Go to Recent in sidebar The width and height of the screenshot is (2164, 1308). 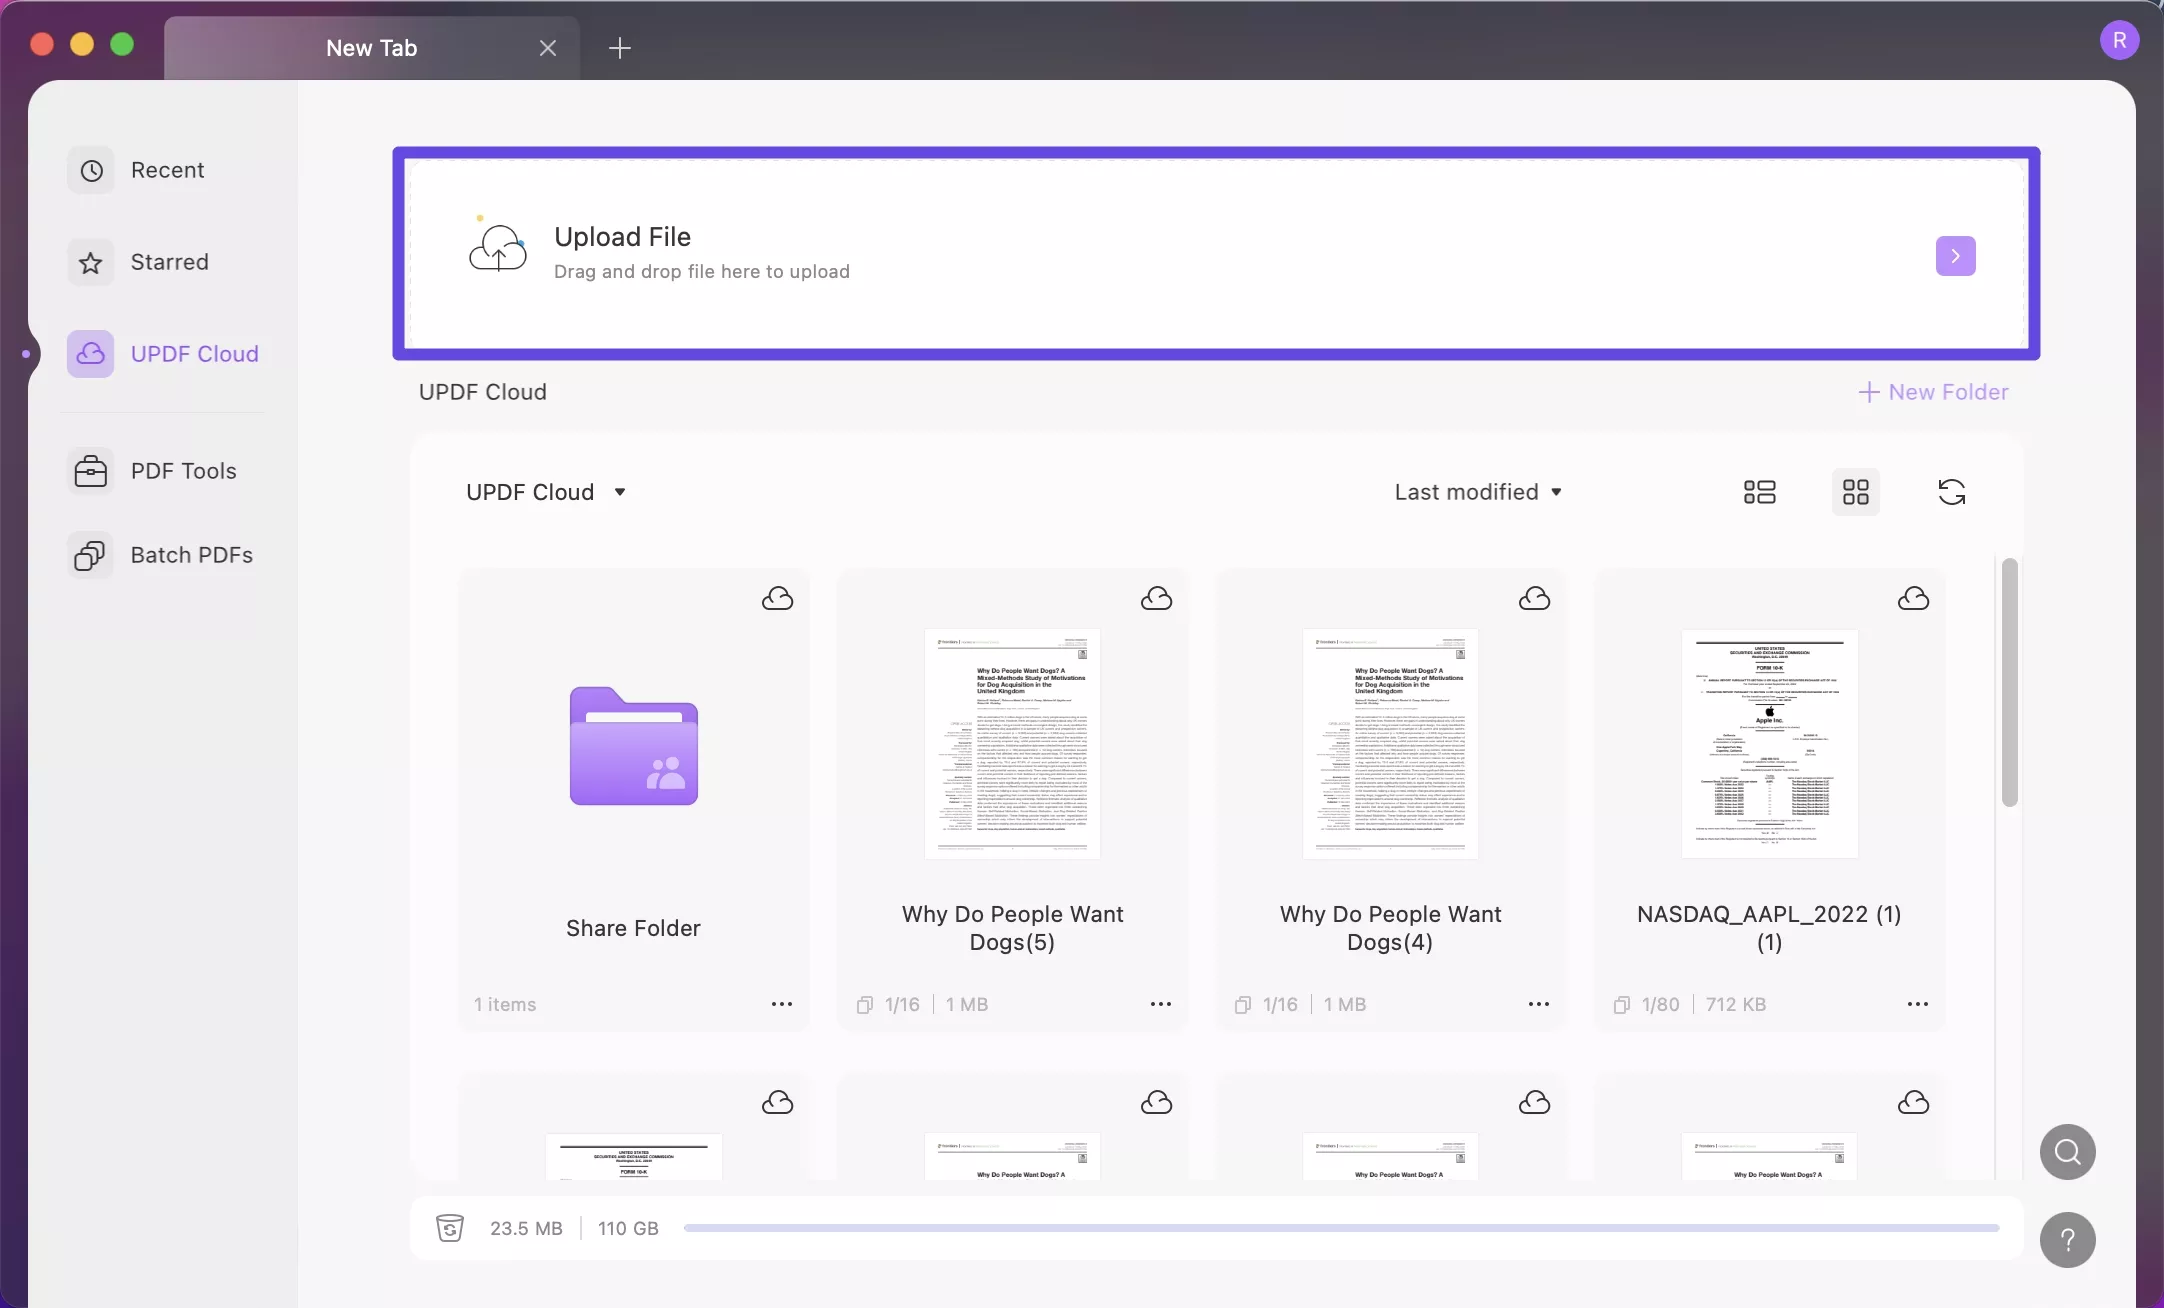[x=166, y=170]
